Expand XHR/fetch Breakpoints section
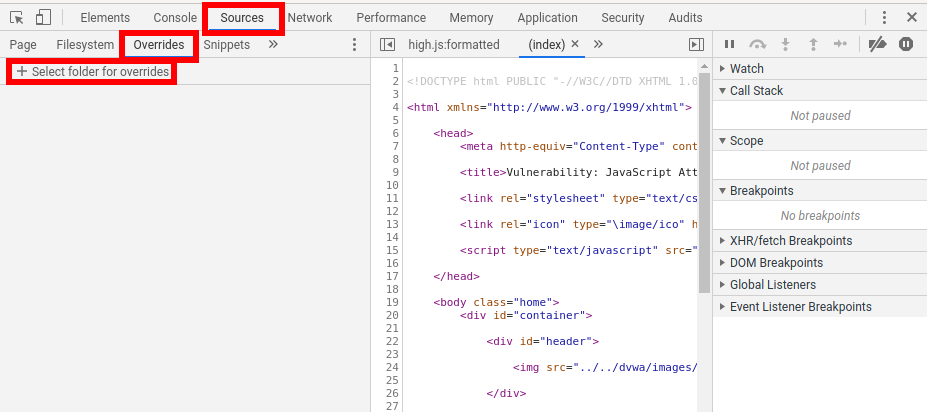Image resolution: width=927 pixels, height=412 pixels. (x=790, y=241)
